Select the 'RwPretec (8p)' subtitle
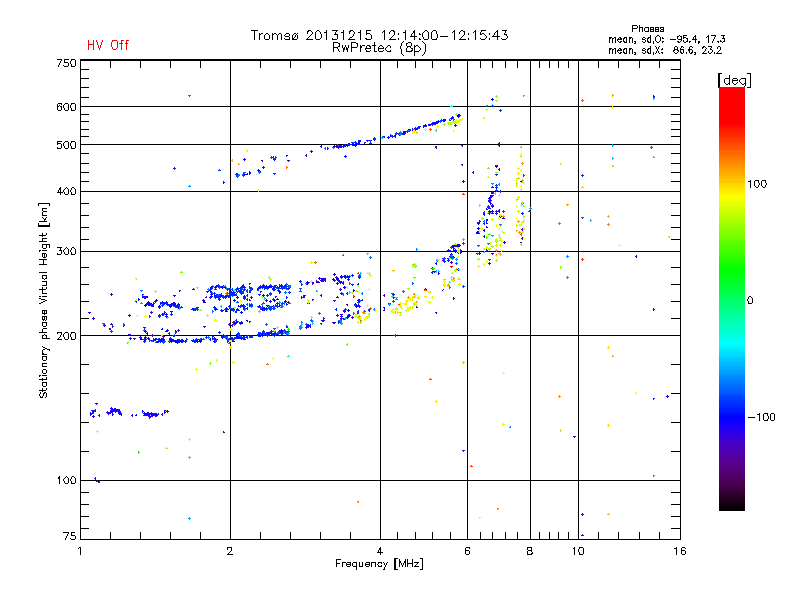800x600 pixels. click(x=379, y=48)
